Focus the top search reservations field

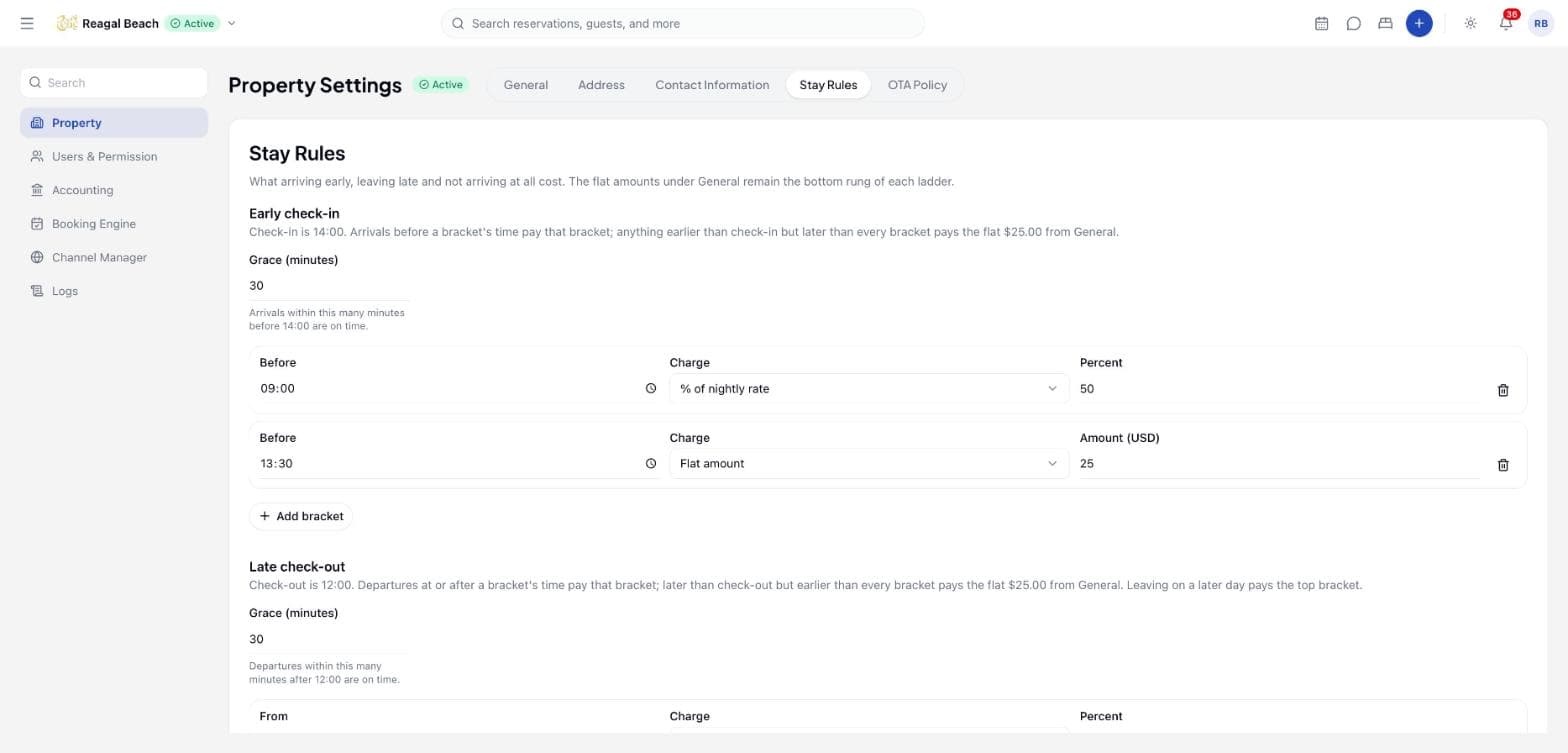pos(683,23)
